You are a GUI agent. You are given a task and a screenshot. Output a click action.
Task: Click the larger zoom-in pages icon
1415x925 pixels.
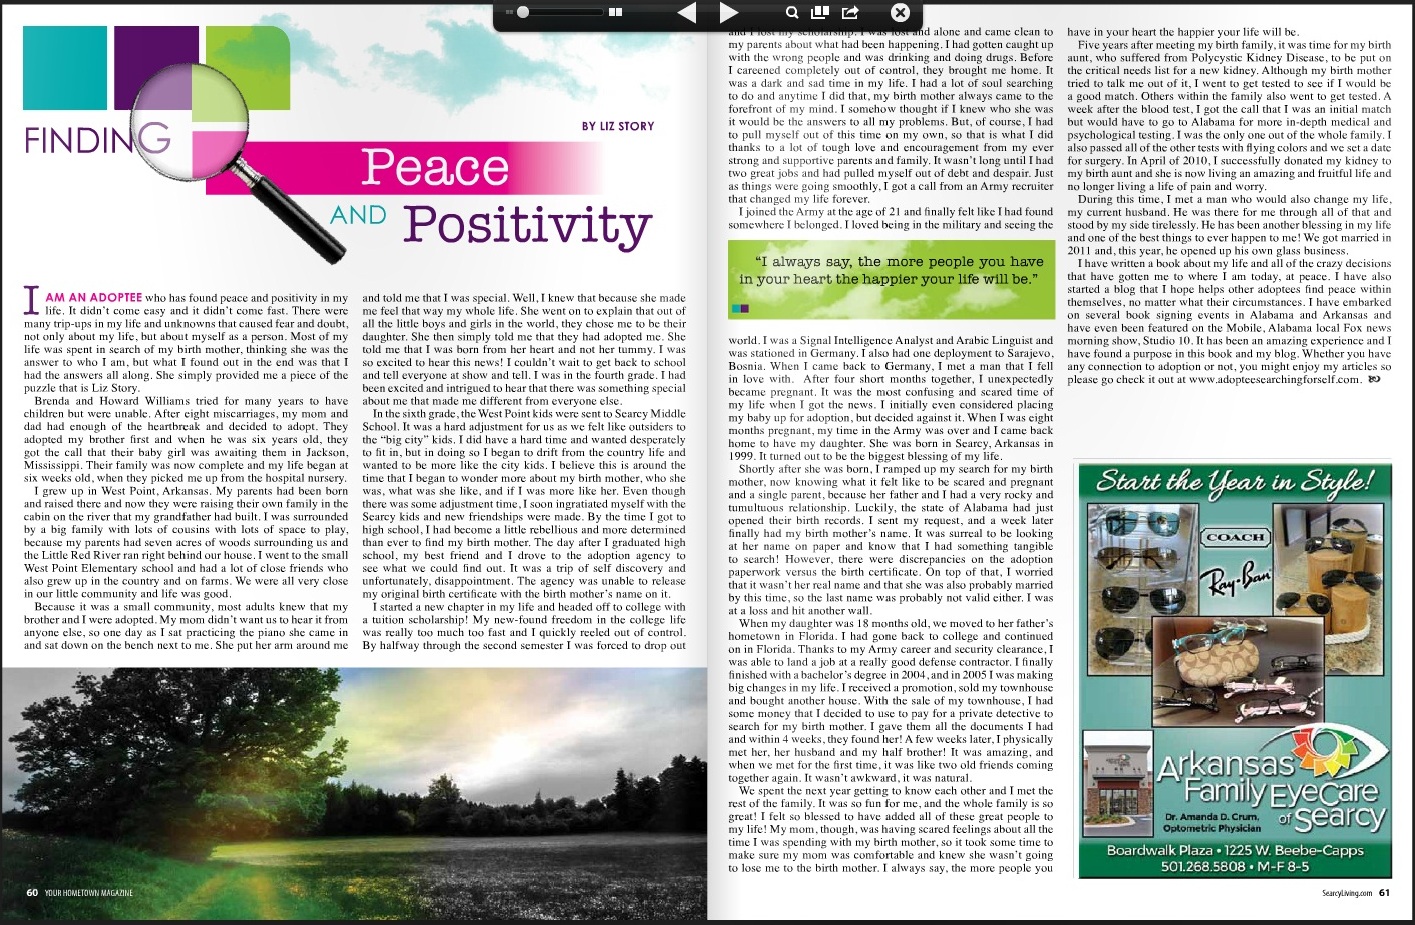coord(616,13)
